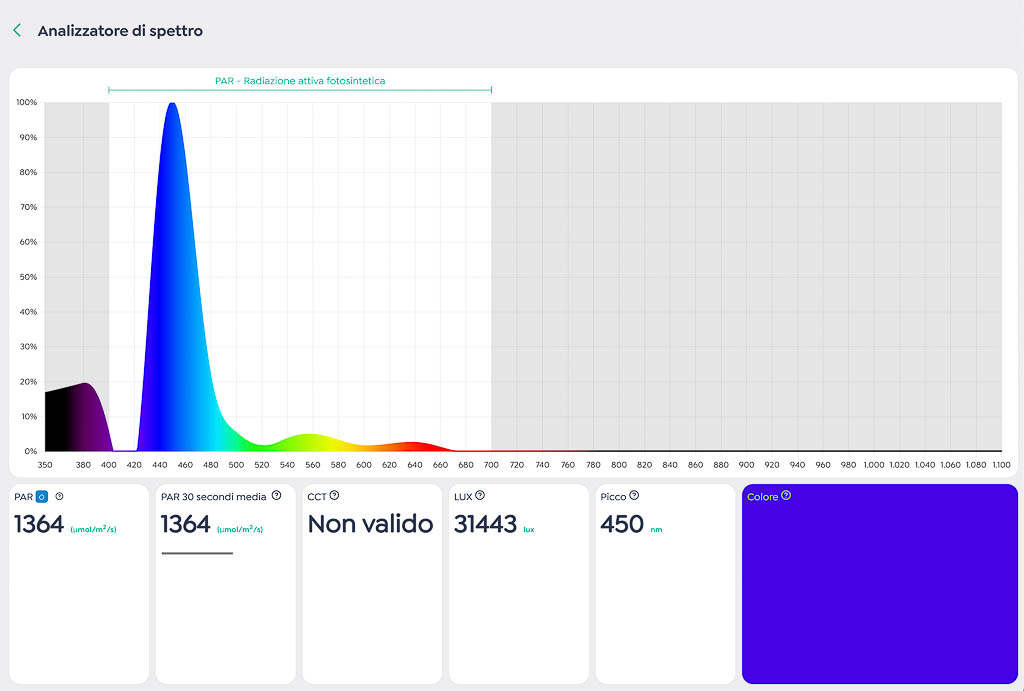Open help icon beside the PAR label
The image size is (1024, 691).
(59, 496)
